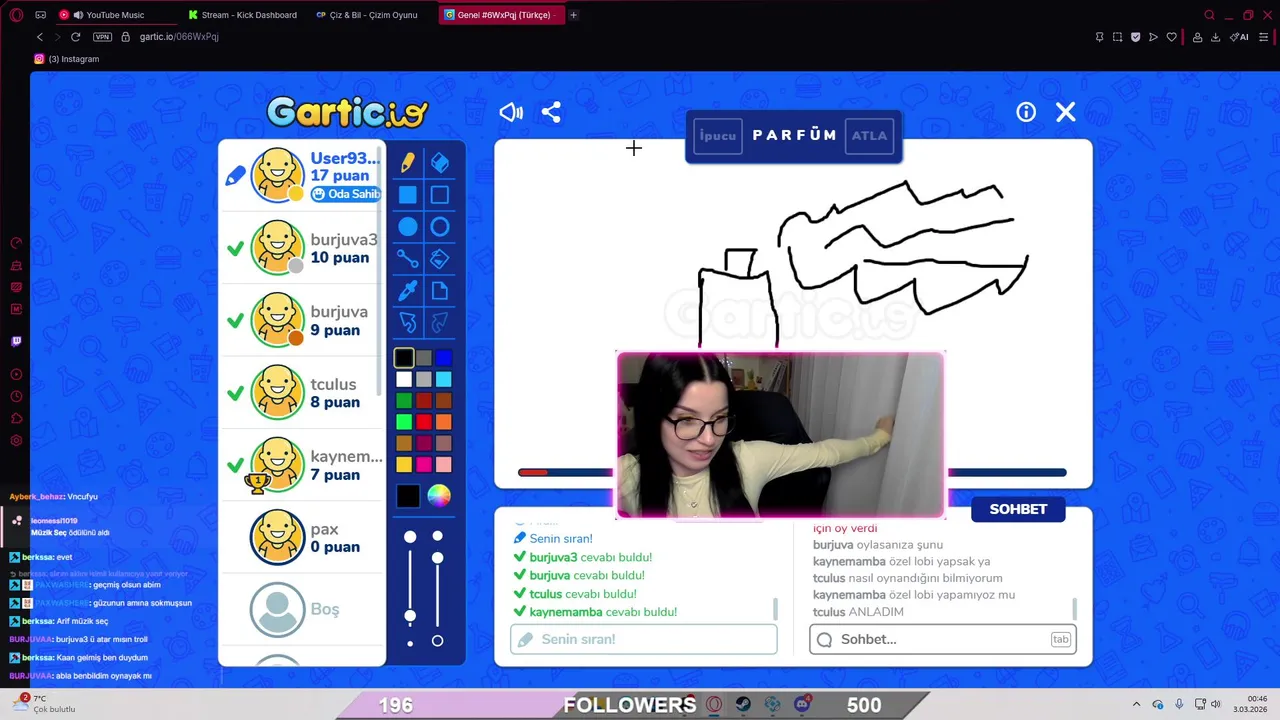Undo the last stroke with back arrow
Screen dimensions: 1280x720
(408, 322)
